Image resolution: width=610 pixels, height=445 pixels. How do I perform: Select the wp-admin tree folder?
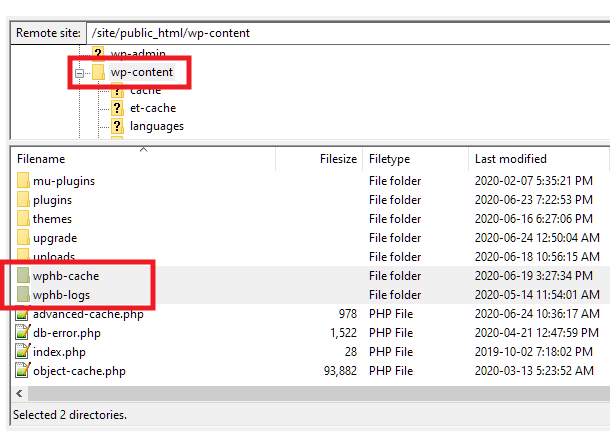tap(138, 54)
